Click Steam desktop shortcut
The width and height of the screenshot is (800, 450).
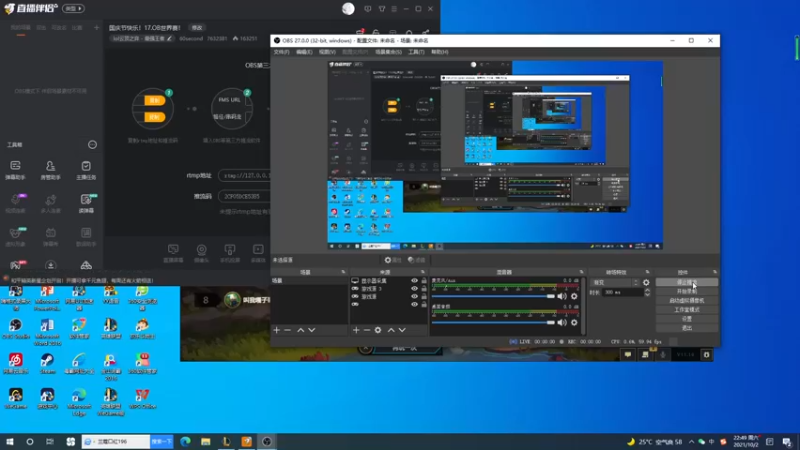point(47,364)
